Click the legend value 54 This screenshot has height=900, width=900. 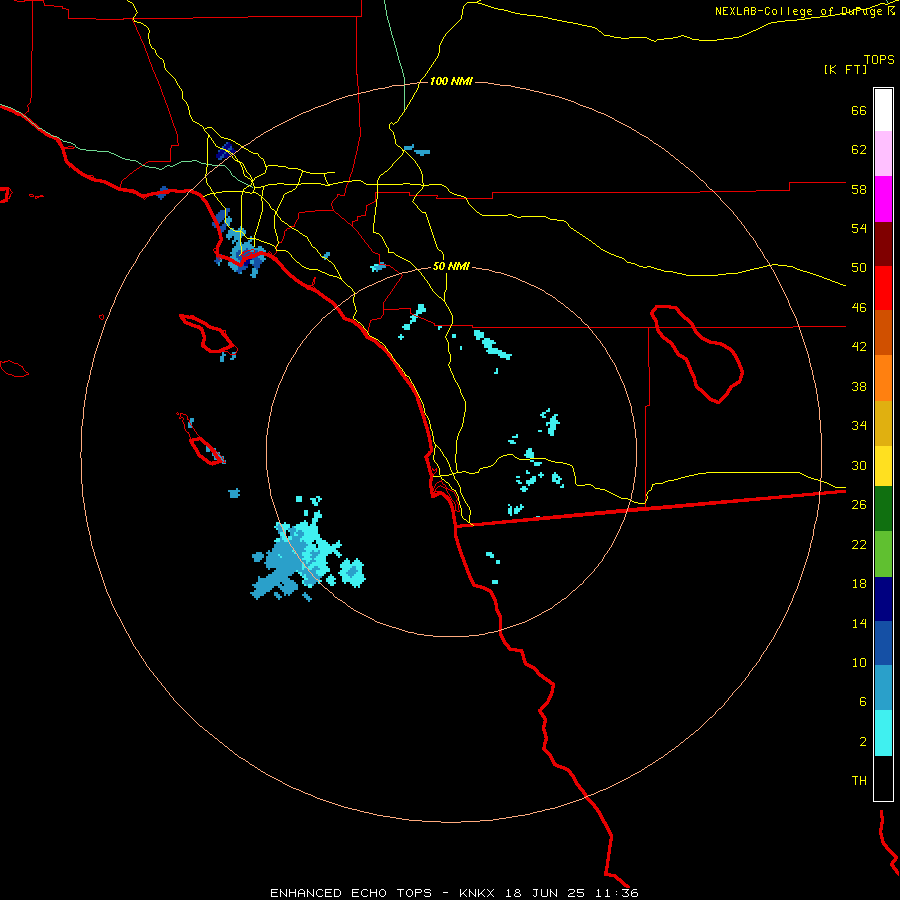(859, 228)
